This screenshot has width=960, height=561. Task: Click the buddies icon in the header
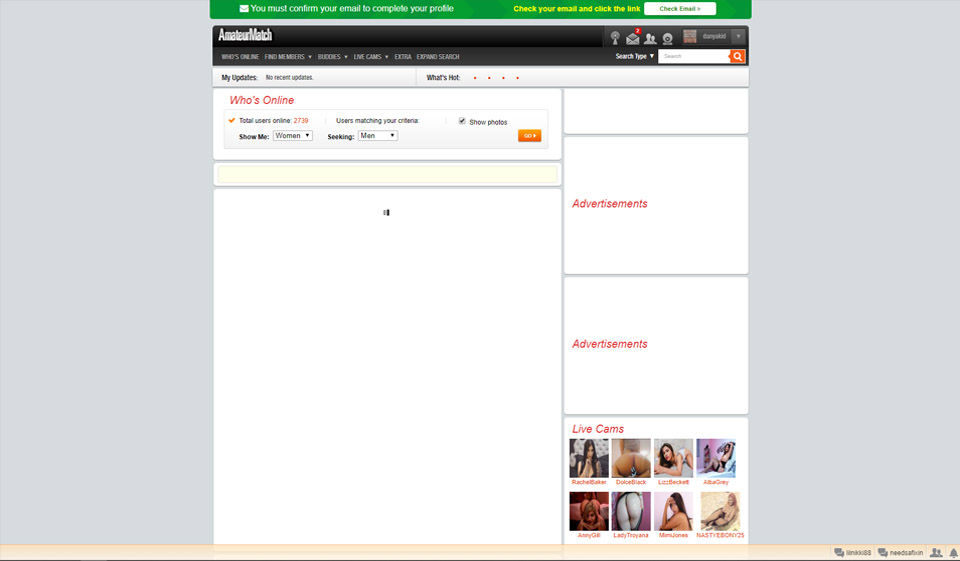pos(650,39)
